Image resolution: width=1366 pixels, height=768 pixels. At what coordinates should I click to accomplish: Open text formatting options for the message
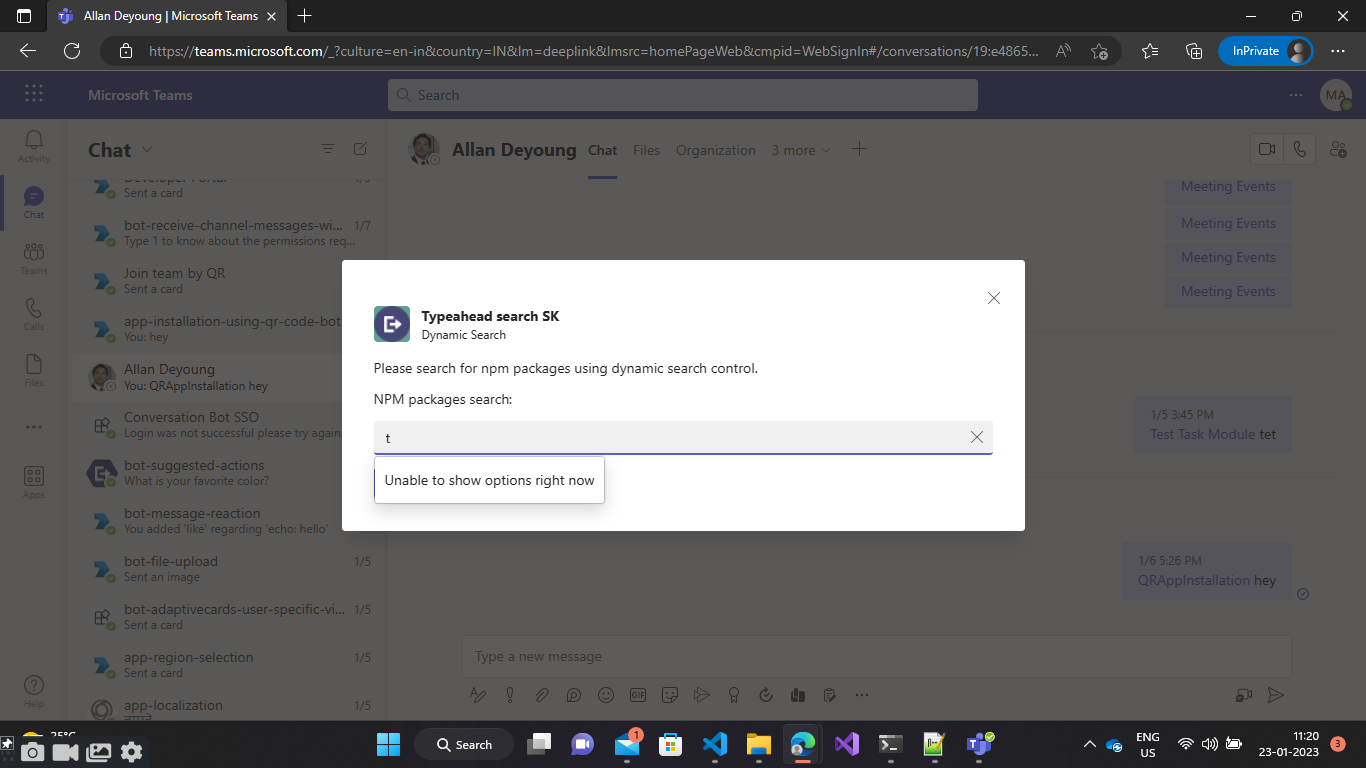click(x=478, y=694)
